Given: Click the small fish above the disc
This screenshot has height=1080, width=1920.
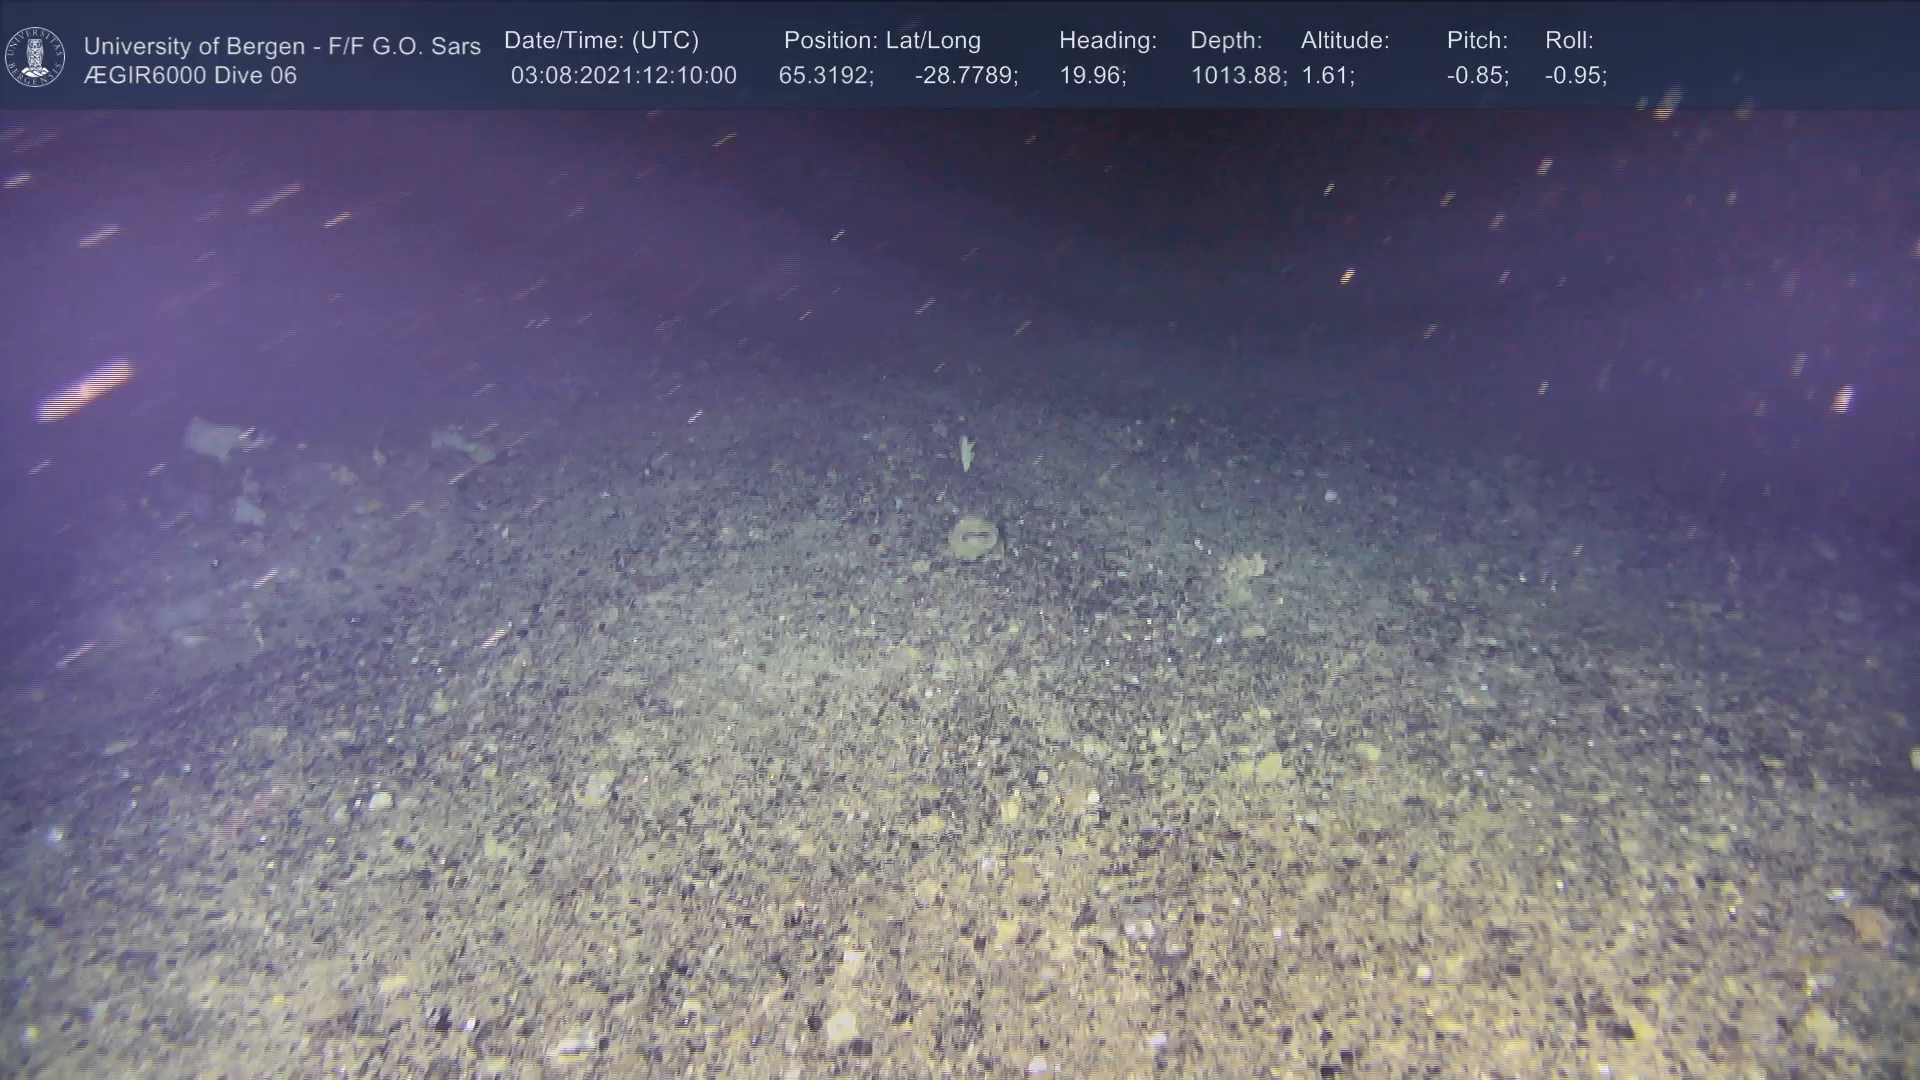Looking at the screenshot, I should pos(966,452).
